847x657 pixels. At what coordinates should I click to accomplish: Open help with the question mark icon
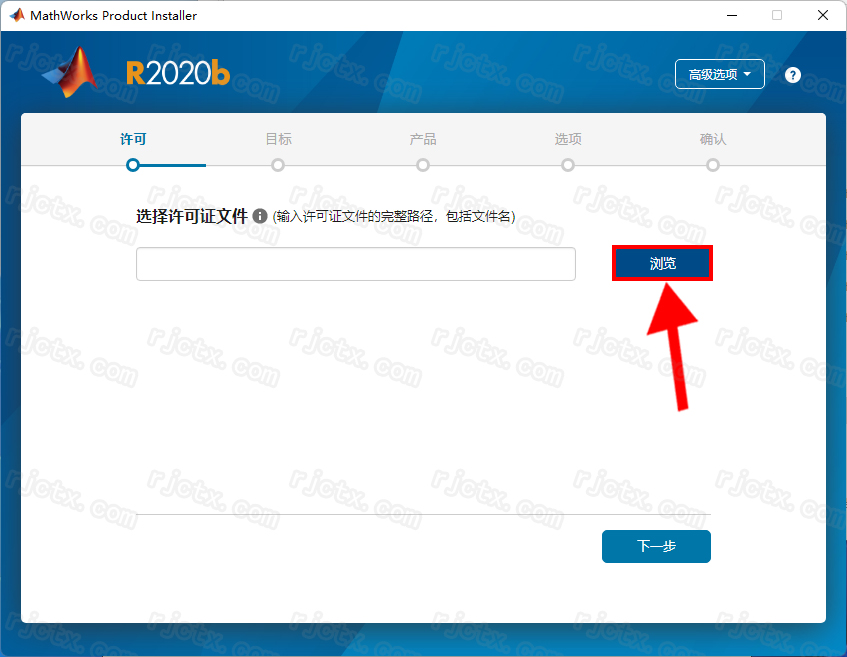(793, 75)
